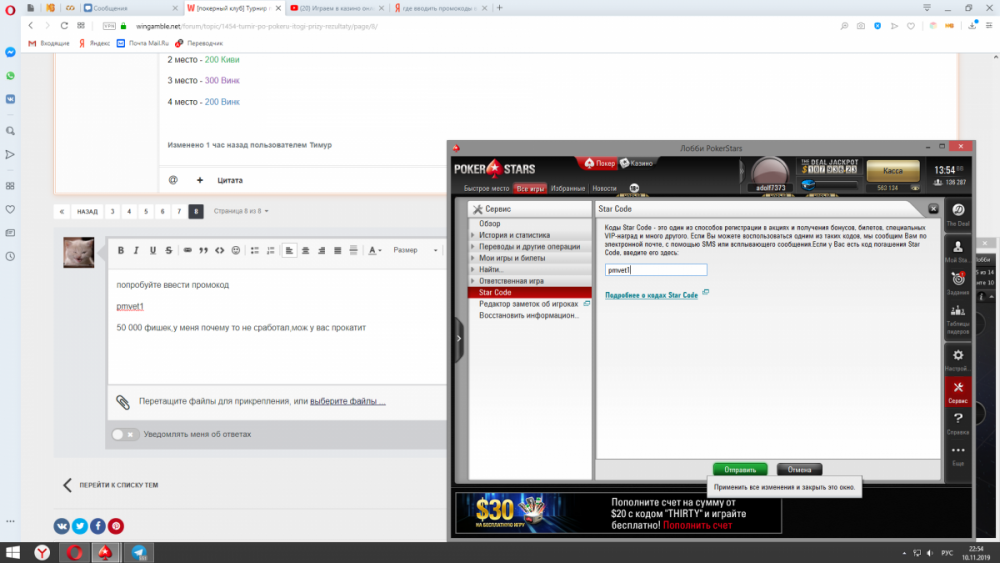Viewport: 1000px width, 563px height.
Task: Click the Справка question mark icon
Action: click(958, 422)
